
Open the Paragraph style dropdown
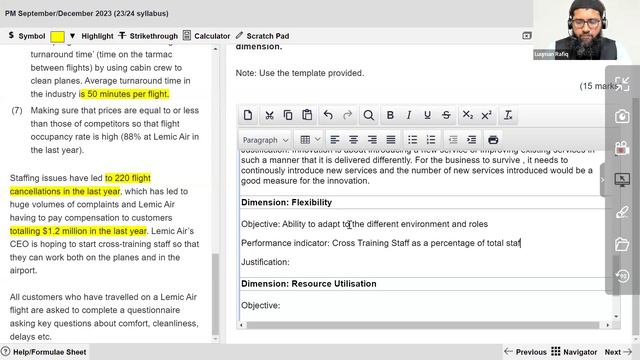pyautogui.click(x=265, y=140)
